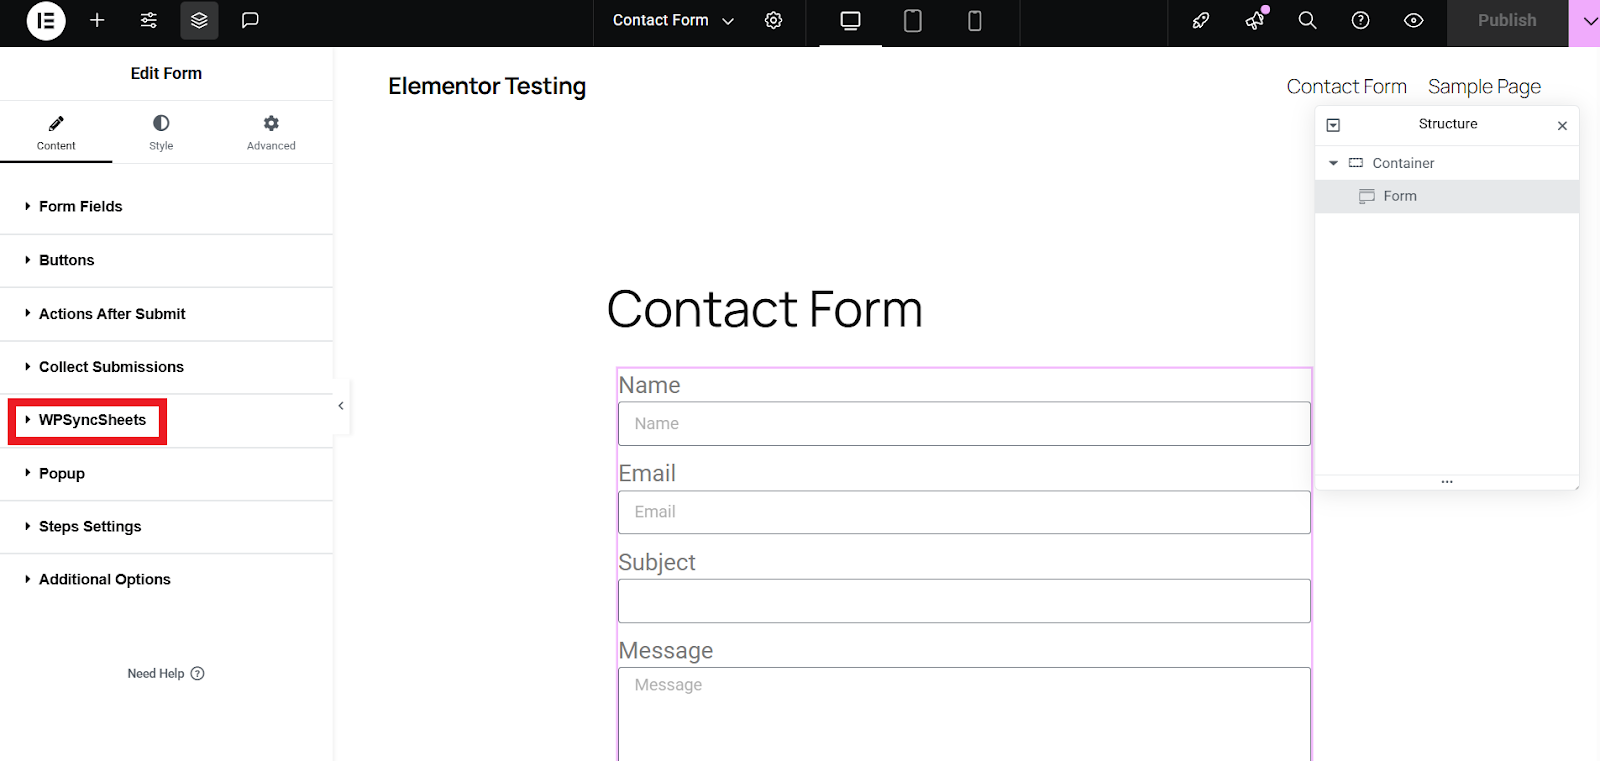
Task: Expand the Form Fields section
Action: tap(166, 206)
